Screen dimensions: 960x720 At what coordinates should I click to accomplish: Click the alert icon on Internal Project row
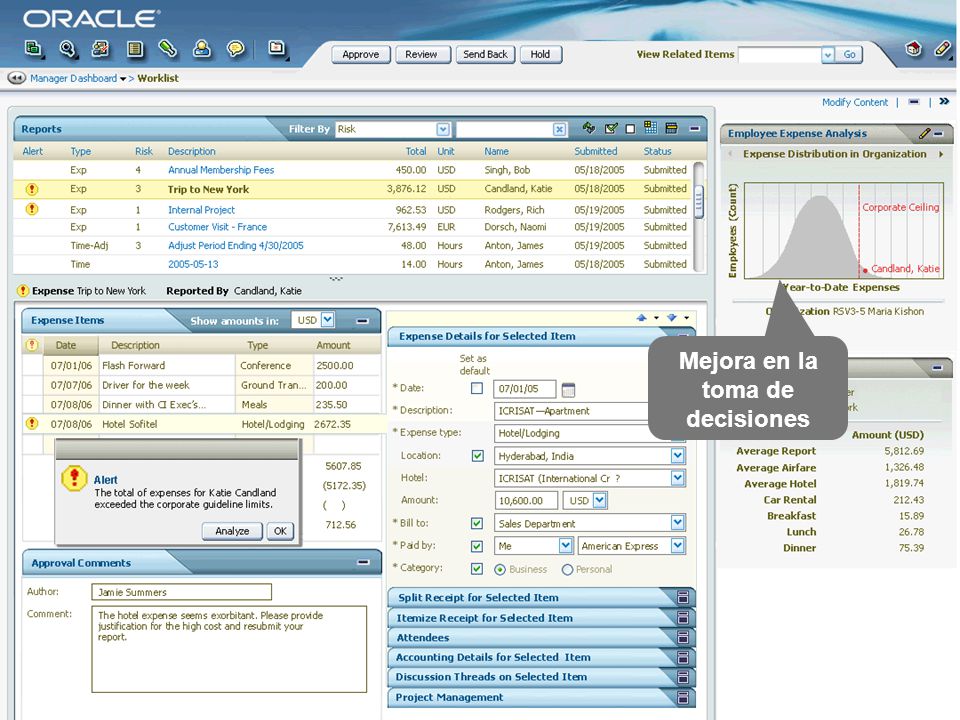click(32, 209)
